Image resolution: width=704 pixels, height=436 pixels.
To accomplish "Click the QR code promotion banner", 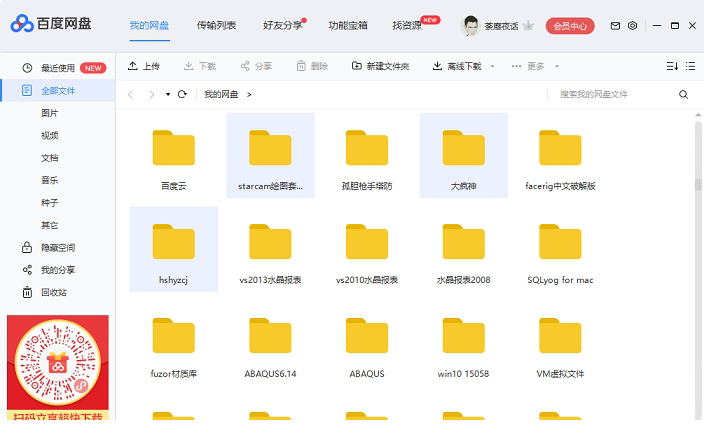I will pyautogui.click(x=57, y=367).
